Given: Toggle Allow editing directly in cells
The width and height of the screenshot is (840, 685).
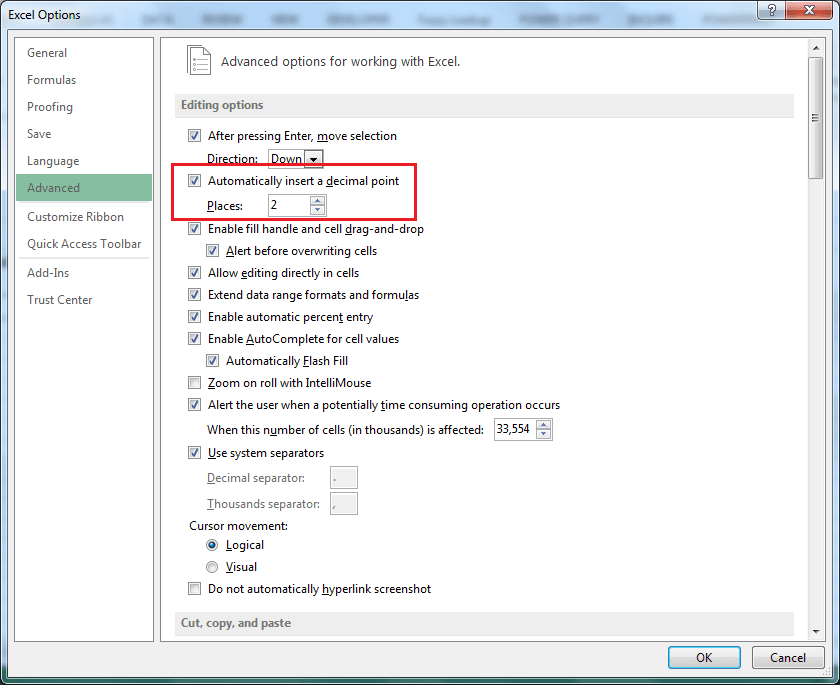Looking at the screenshot, I should pos(194,273).
